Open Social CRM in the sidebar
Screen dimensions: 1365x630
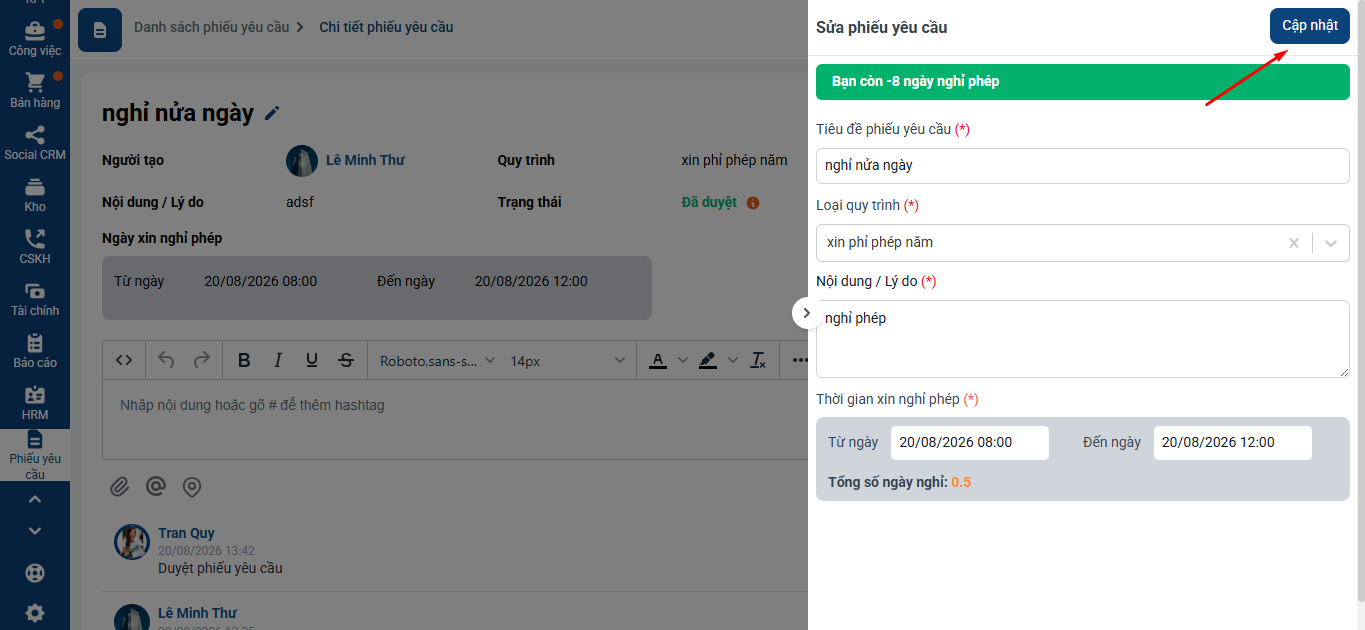click(x=35, y=143)
